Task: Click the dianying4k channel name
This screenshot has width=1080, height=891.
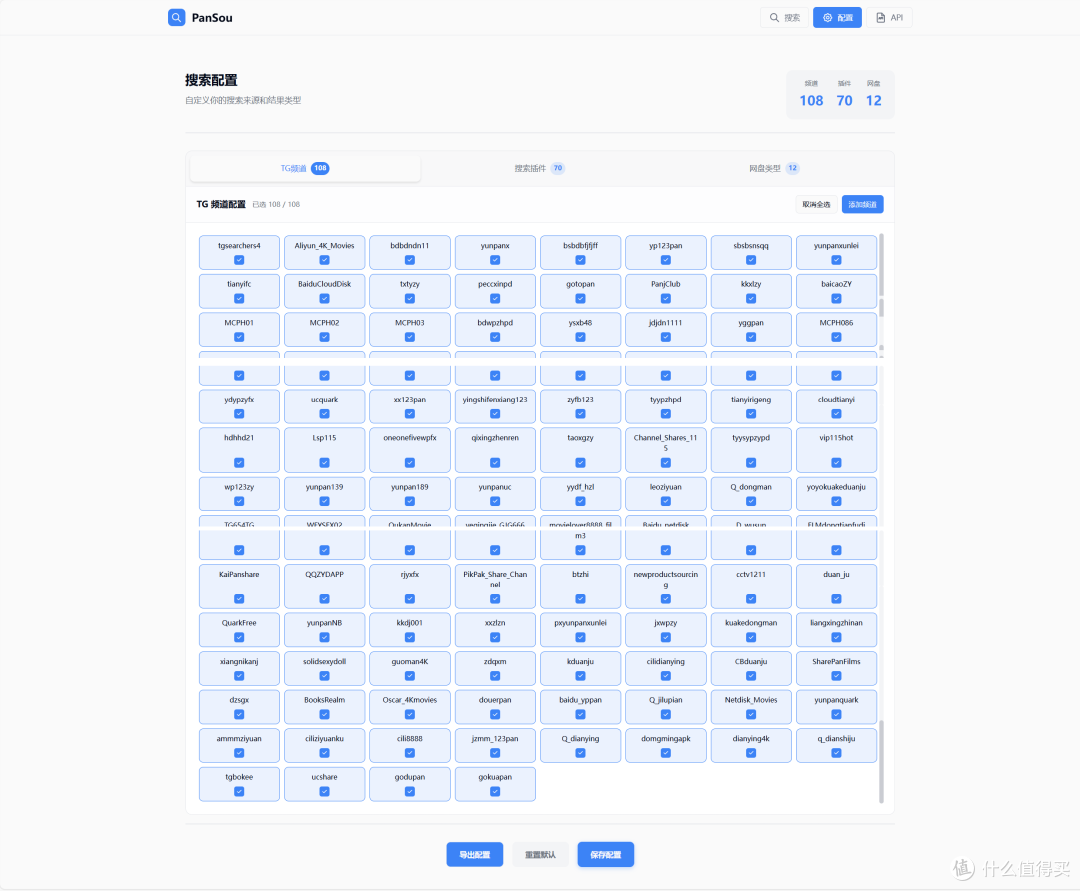Action: point(751,739)
